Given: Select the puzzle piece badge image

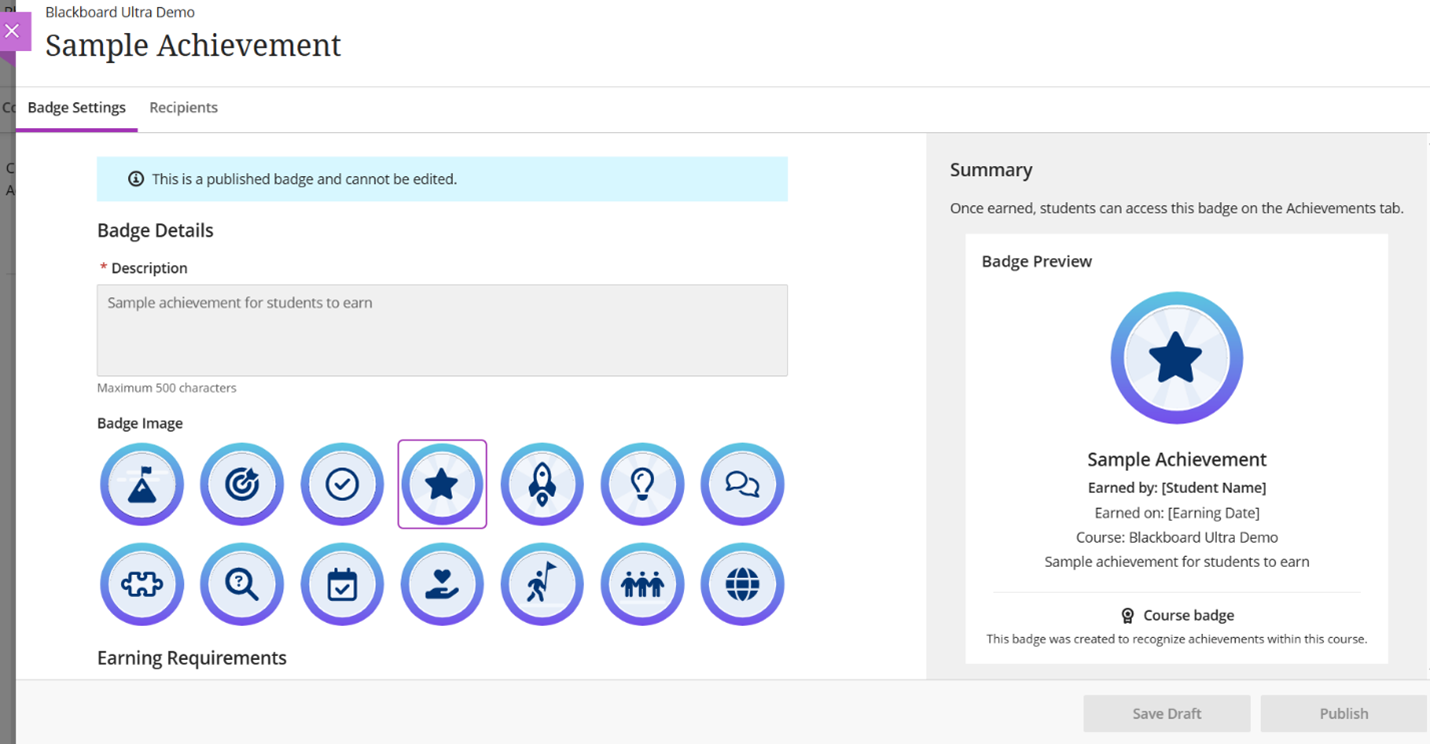Looking at the screenshot, I should click(142, 585).
